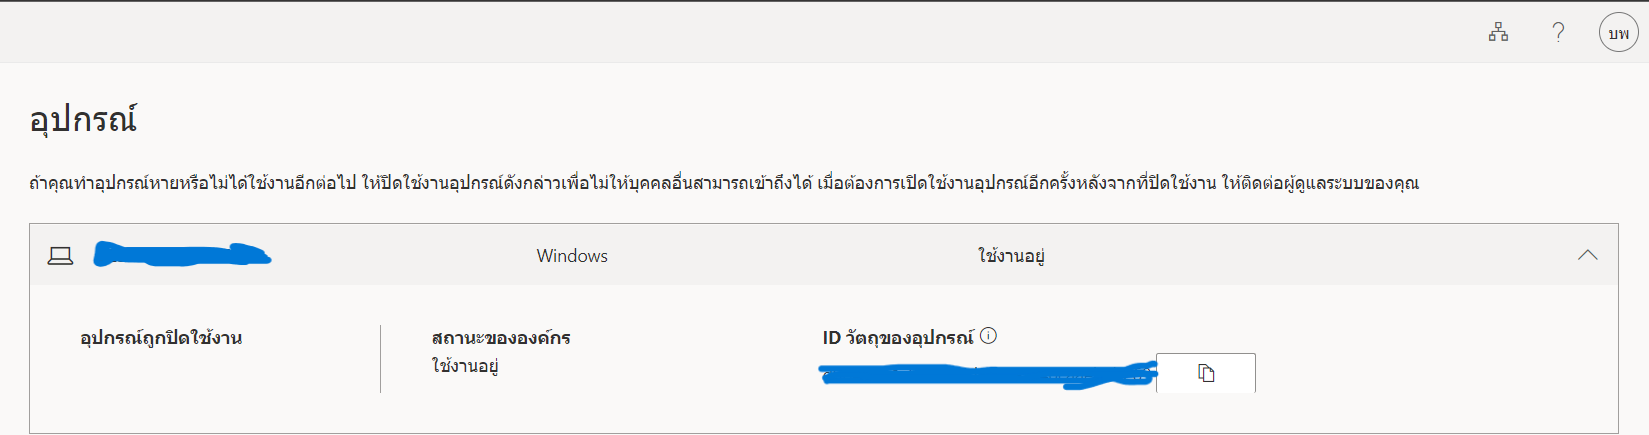
Task: Click the อุปกรณ์ถูกปิดใช้งาน option
Action: click(x=161, y=338)
